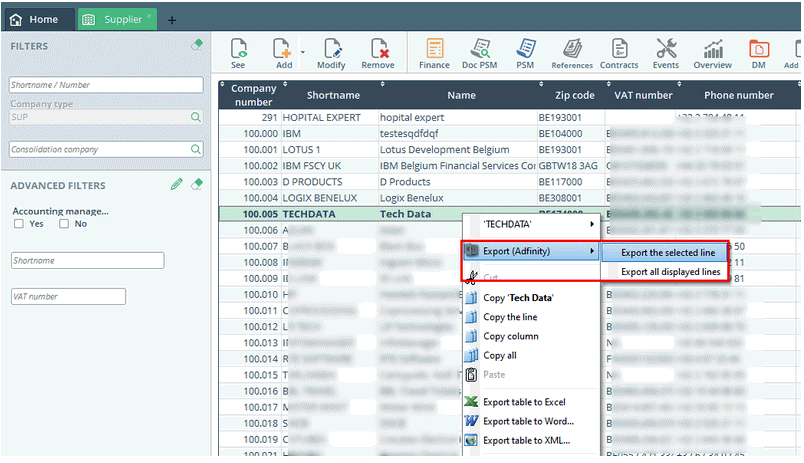Click the See toolbar icon
Image resolution: width=804 pixels, height=463 pixels.
(238, 53)
